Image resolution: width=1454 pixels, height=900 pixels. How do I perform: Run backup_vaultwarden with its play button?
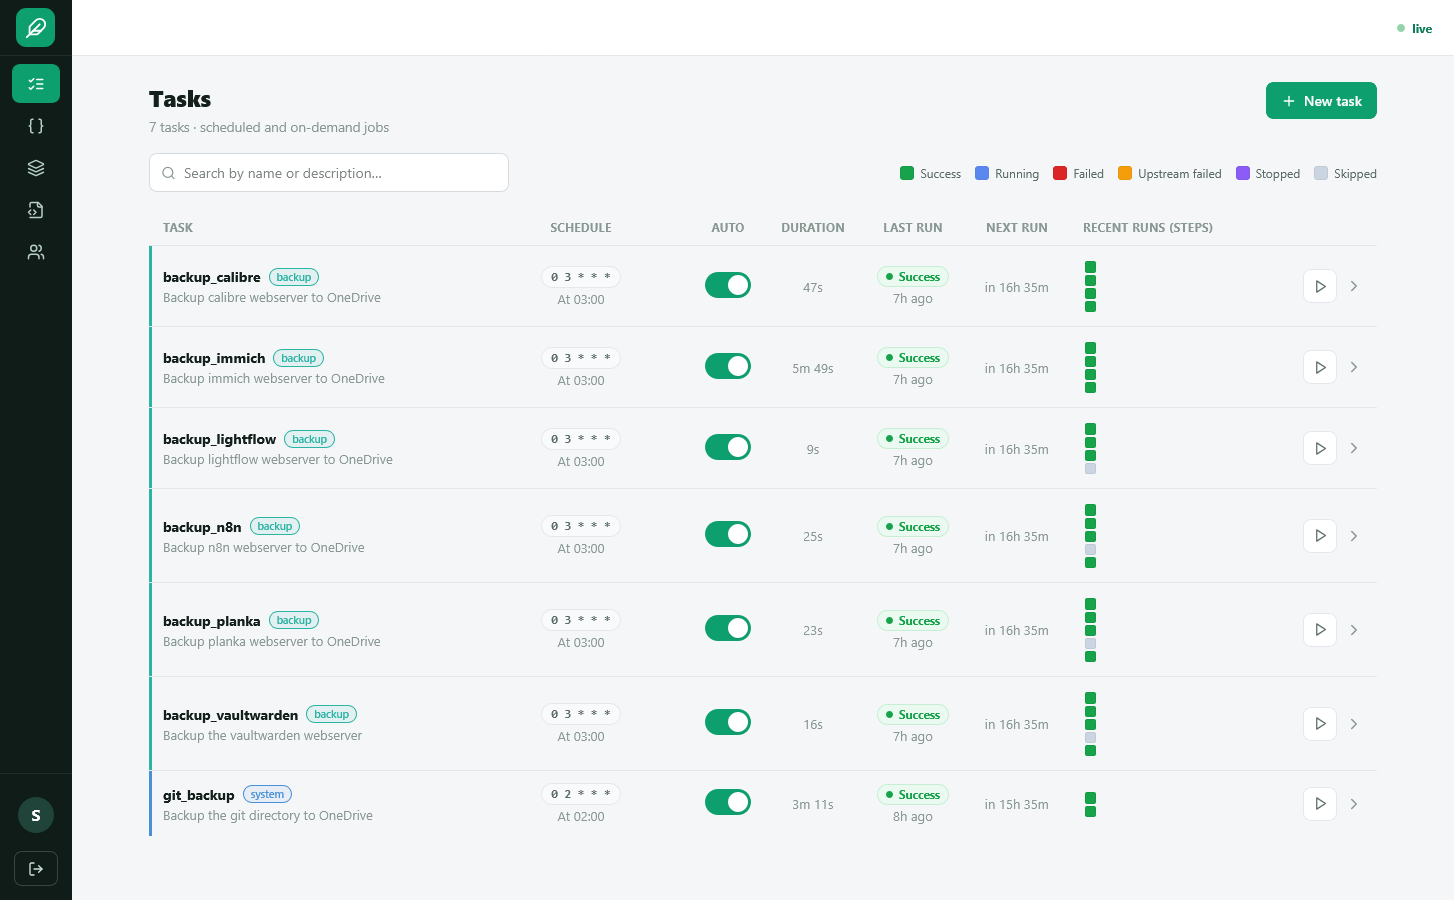pyautogui.click(x=1320, y=724)
